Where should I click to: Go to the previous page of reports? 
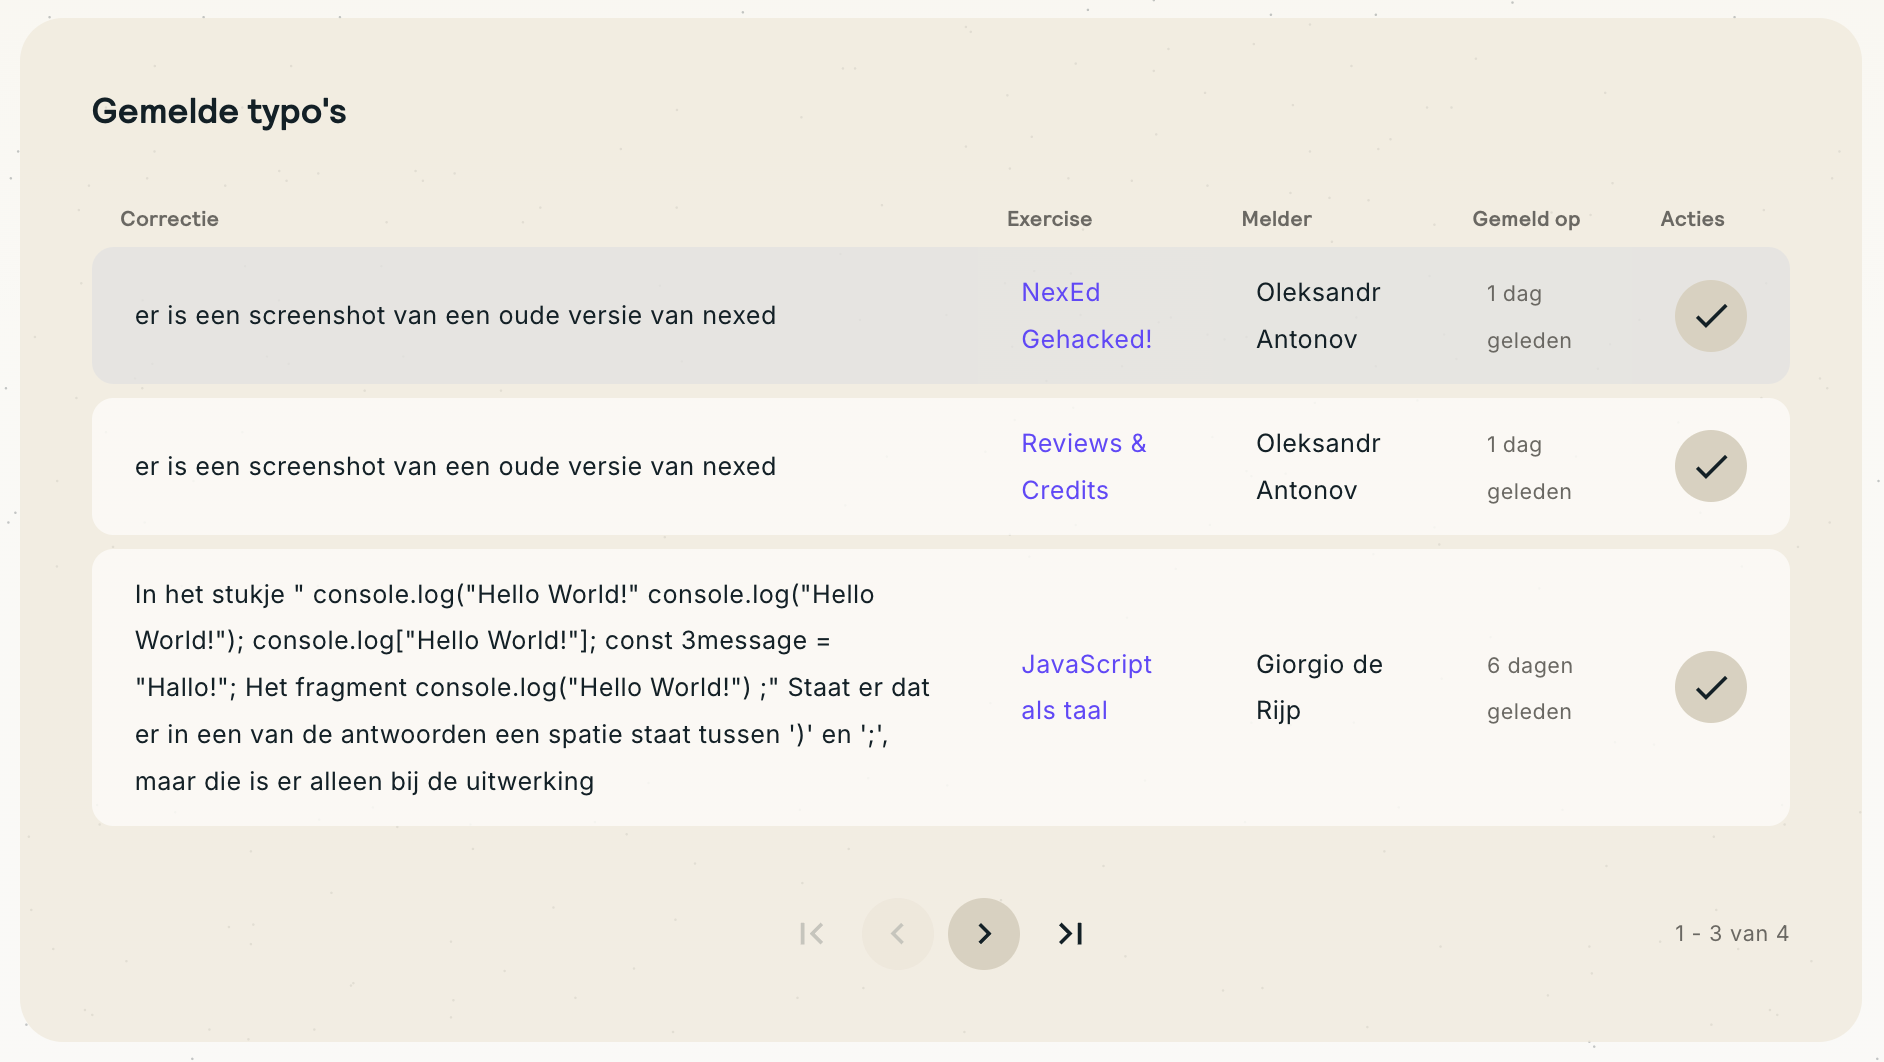click(x=897, y=933)
